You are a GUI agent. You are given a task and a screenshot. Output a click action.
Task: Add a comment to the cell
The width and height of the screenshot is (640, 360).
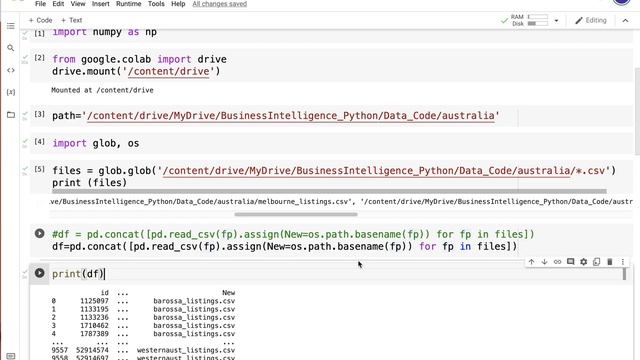[570, 262]
